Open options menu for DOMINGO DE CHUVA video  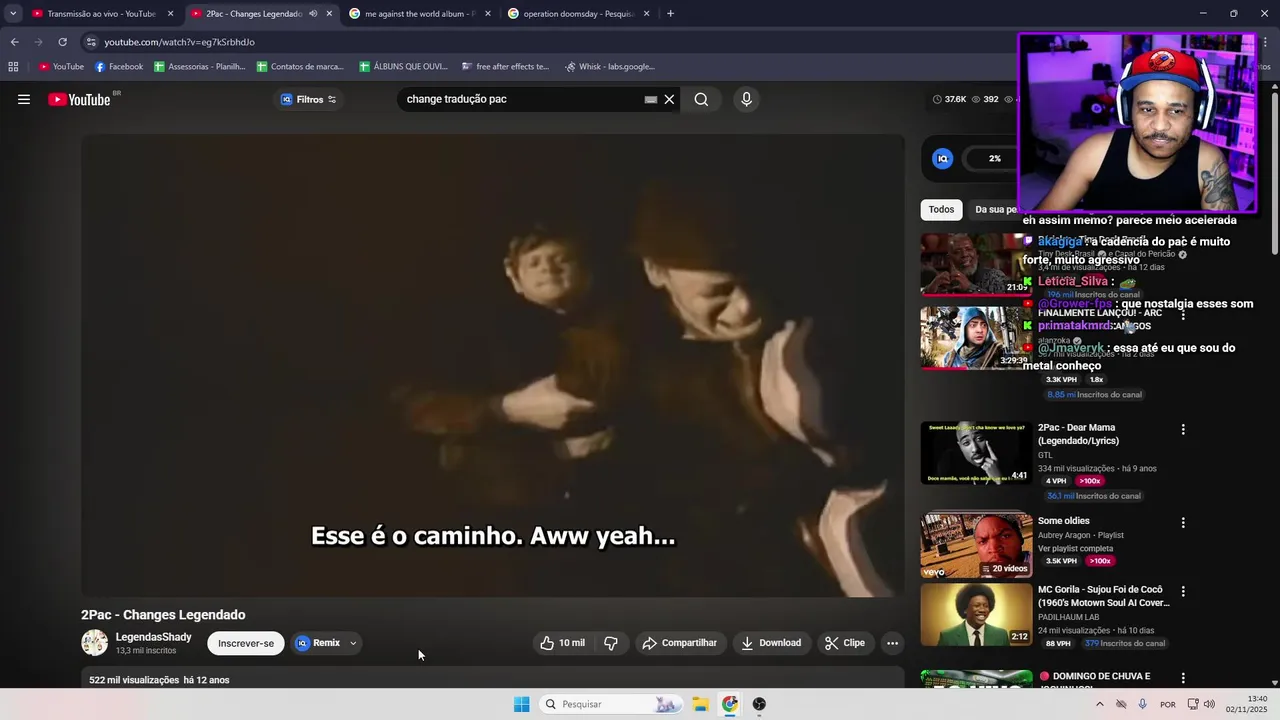1183,678
